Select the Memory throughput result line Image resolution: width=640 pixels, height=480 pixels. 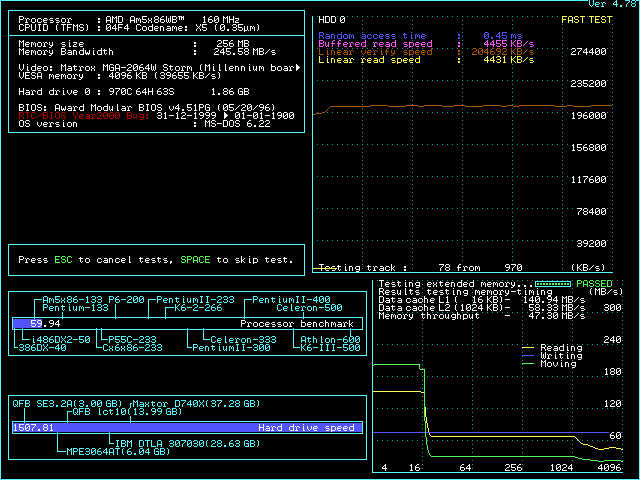point(482,316)
